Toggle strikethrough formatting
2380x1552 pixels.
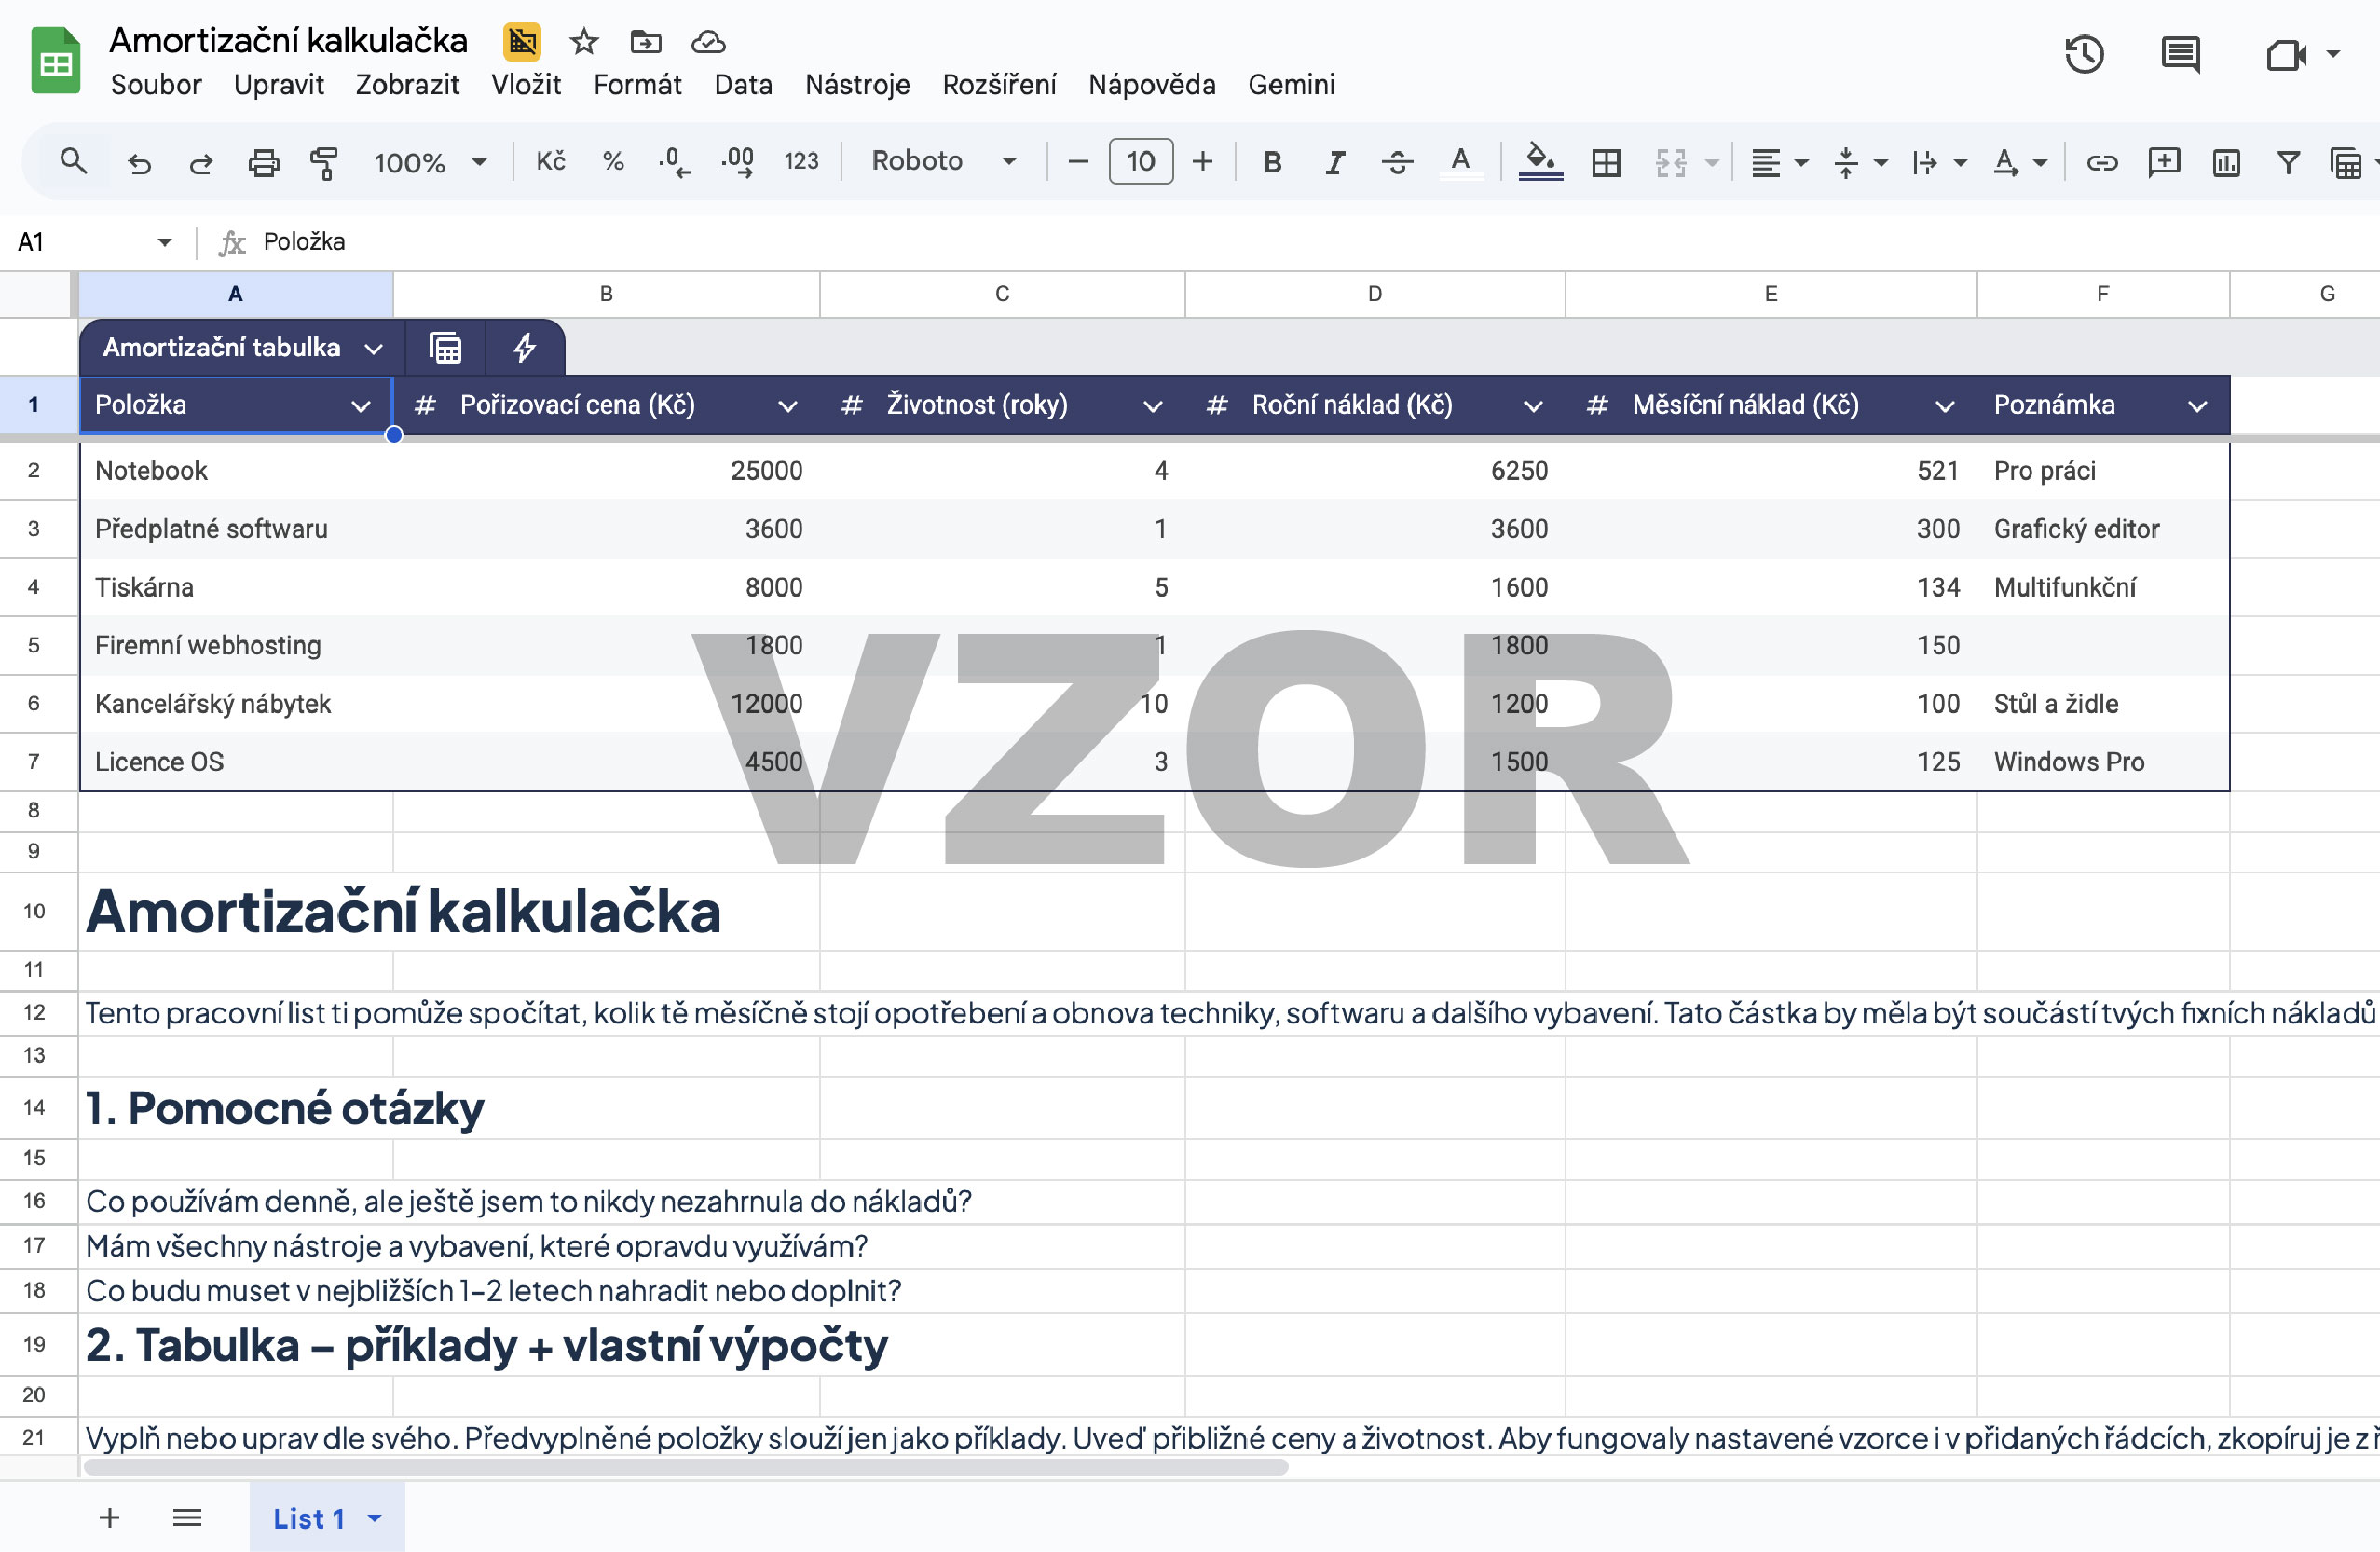(x=1397, y=162)
